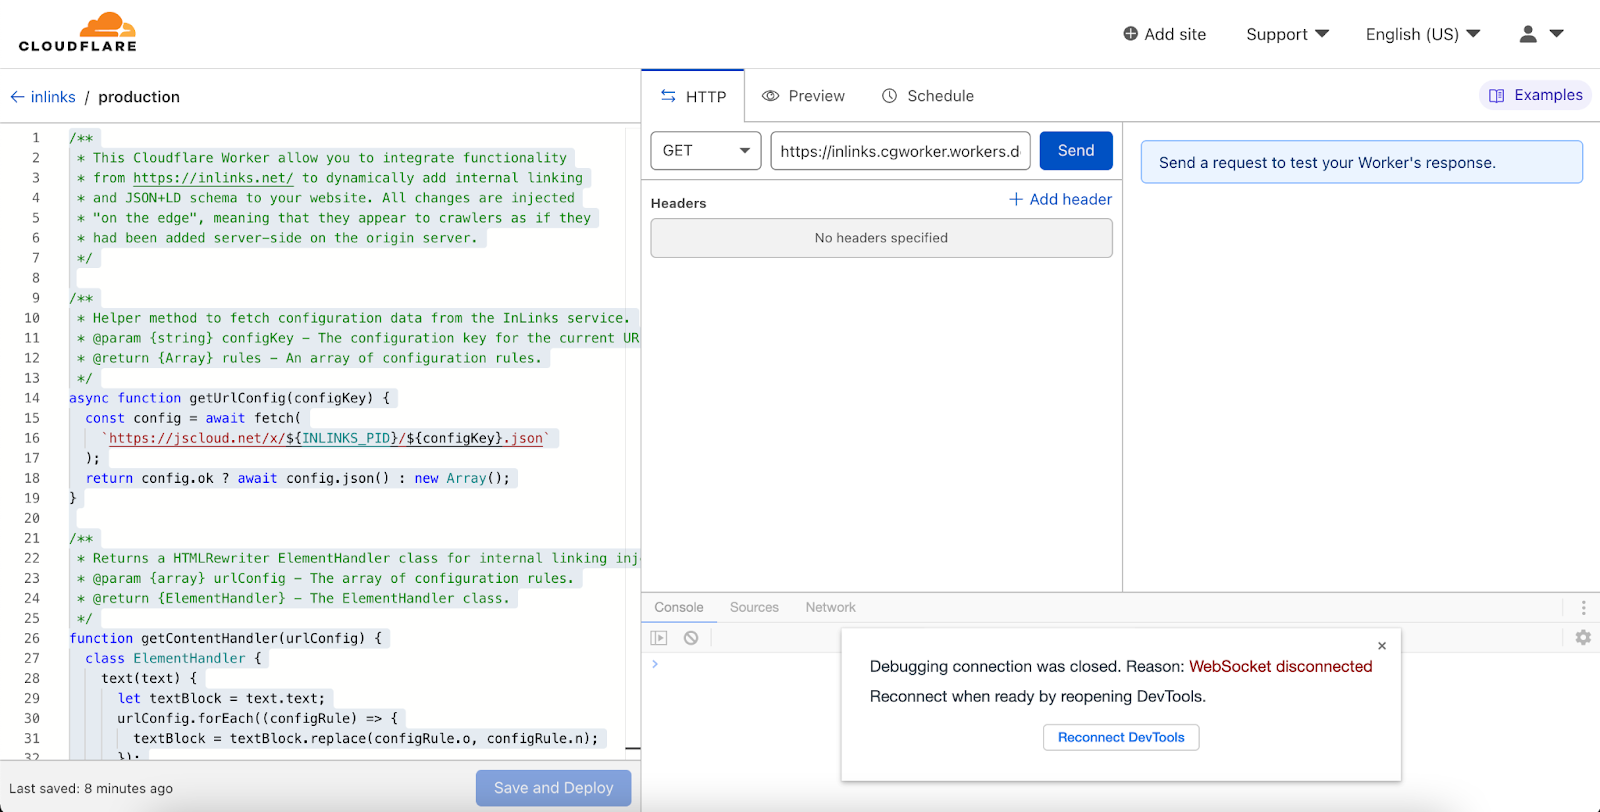The width and height of the screenshot is (1600, 812).
Task: Click the class ElementHandler code line
Action: (x=173, y=658)
